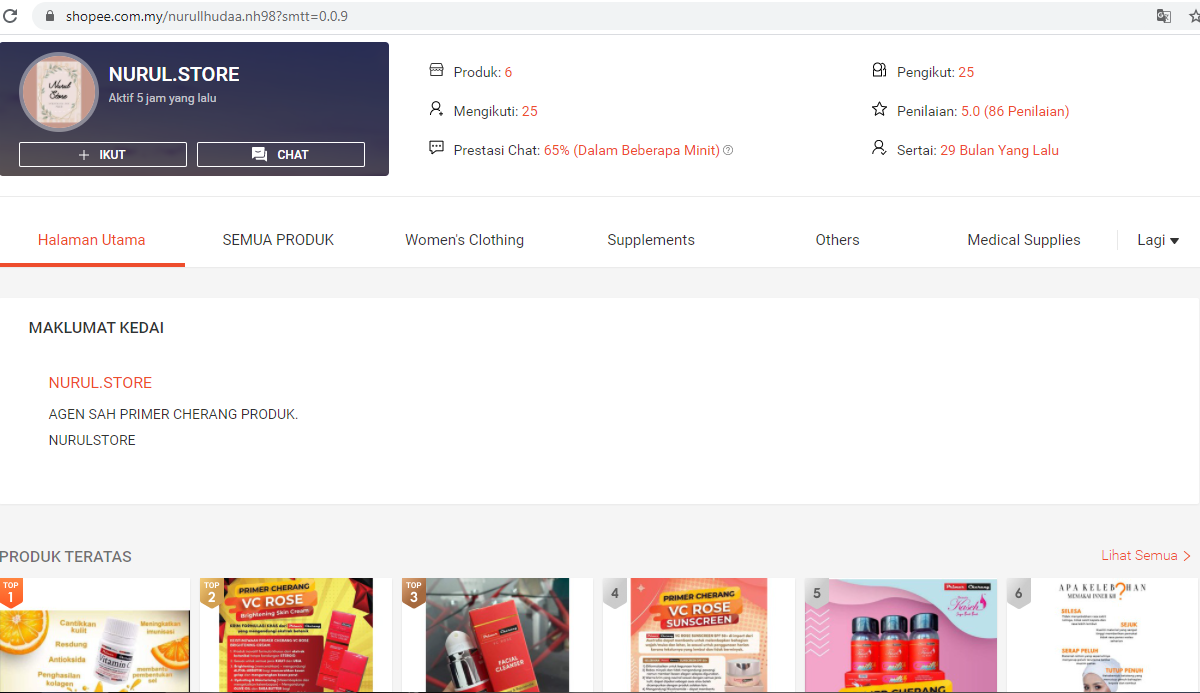Click the CHAT button
Screen dimensions: 1200x693
pyautogui.click(x=280, y=154)
